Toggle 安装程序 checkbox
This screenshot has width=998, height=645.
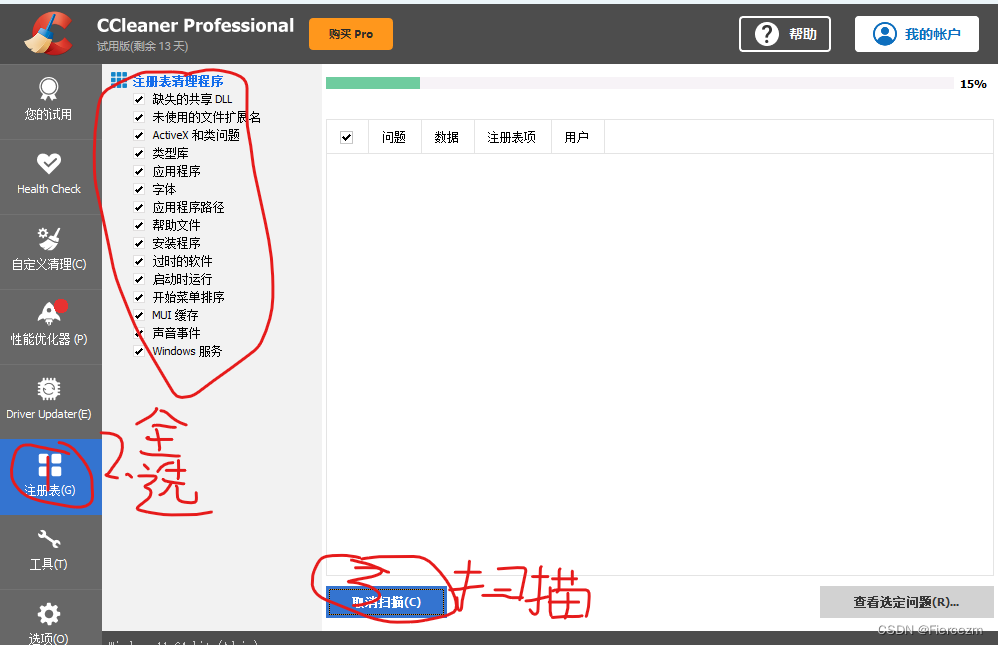(x=139, y=243)
